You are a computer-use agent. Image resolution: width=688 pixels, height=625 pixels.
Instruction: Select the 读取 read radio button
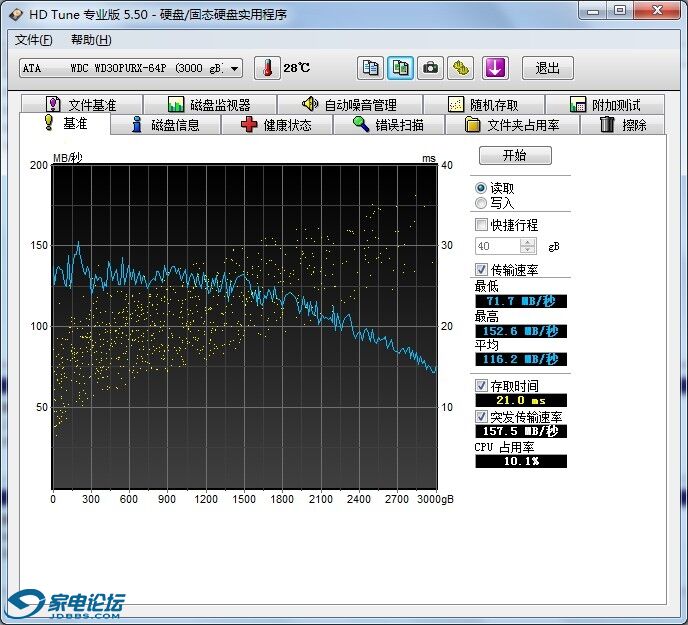pos(481,188)
